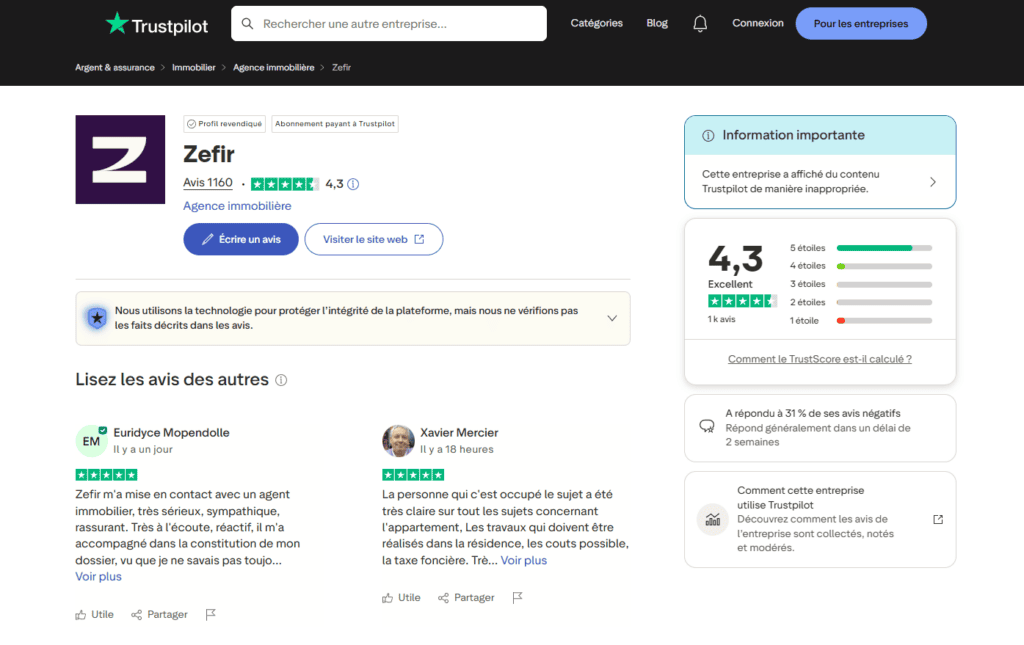Open external link icon for Trustpilot usage
The width and height of the screenshot is (1024, 645).
click(937, 519)
